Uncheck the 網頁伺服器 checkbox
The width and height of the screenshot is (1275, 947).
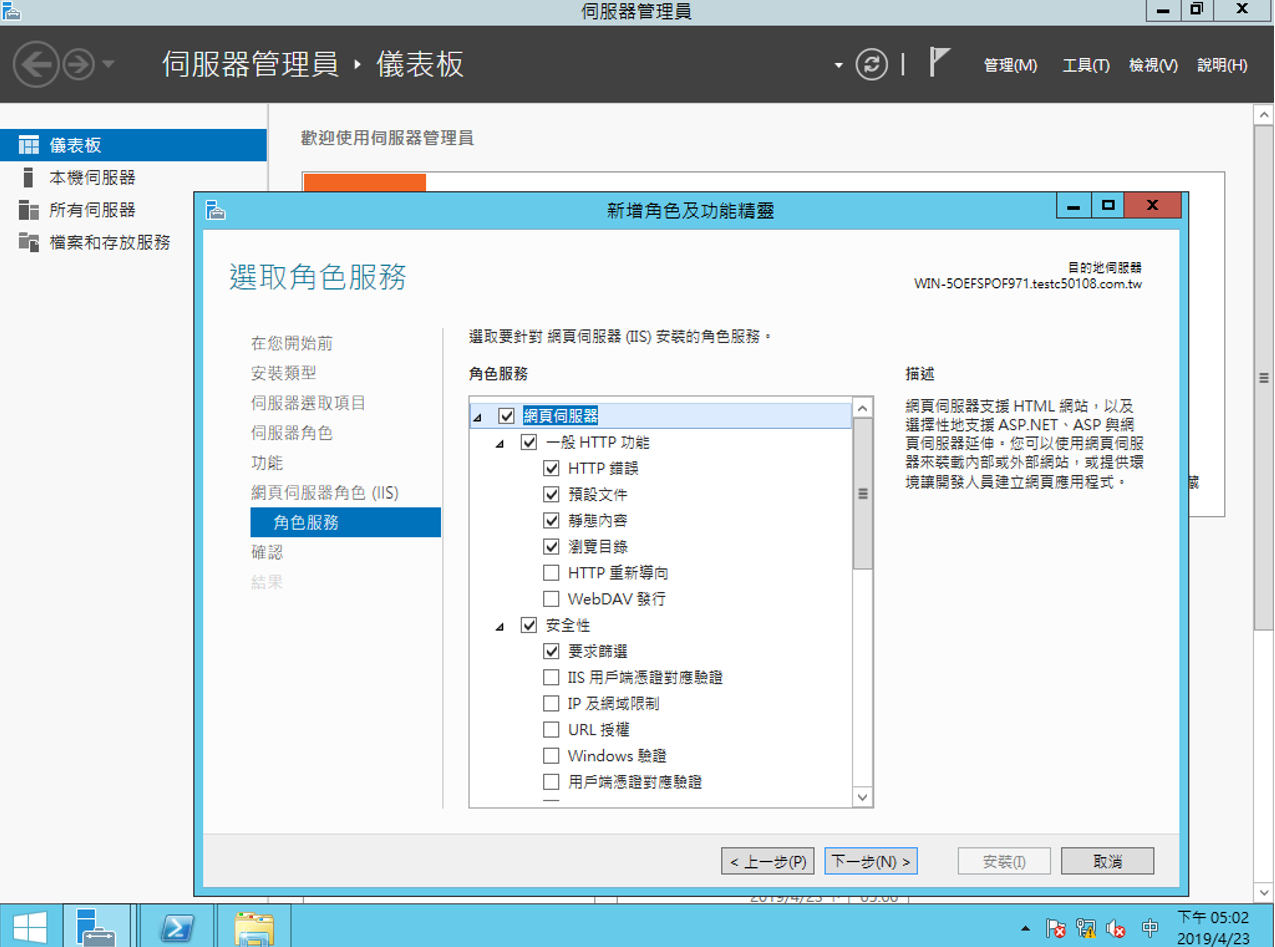click(x=506, y=416)
